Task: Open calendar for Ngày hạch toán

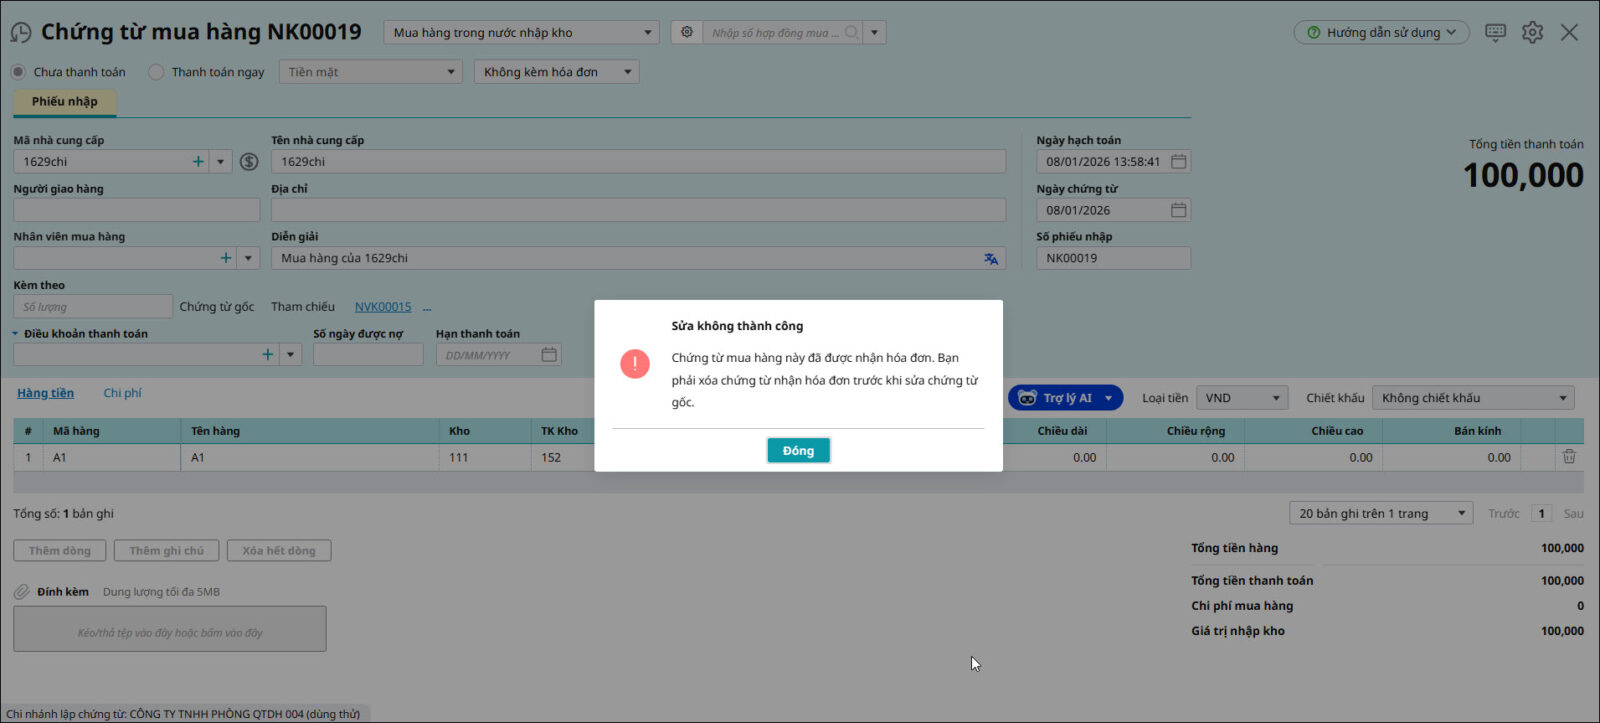Action: [x=1179, y=162]
